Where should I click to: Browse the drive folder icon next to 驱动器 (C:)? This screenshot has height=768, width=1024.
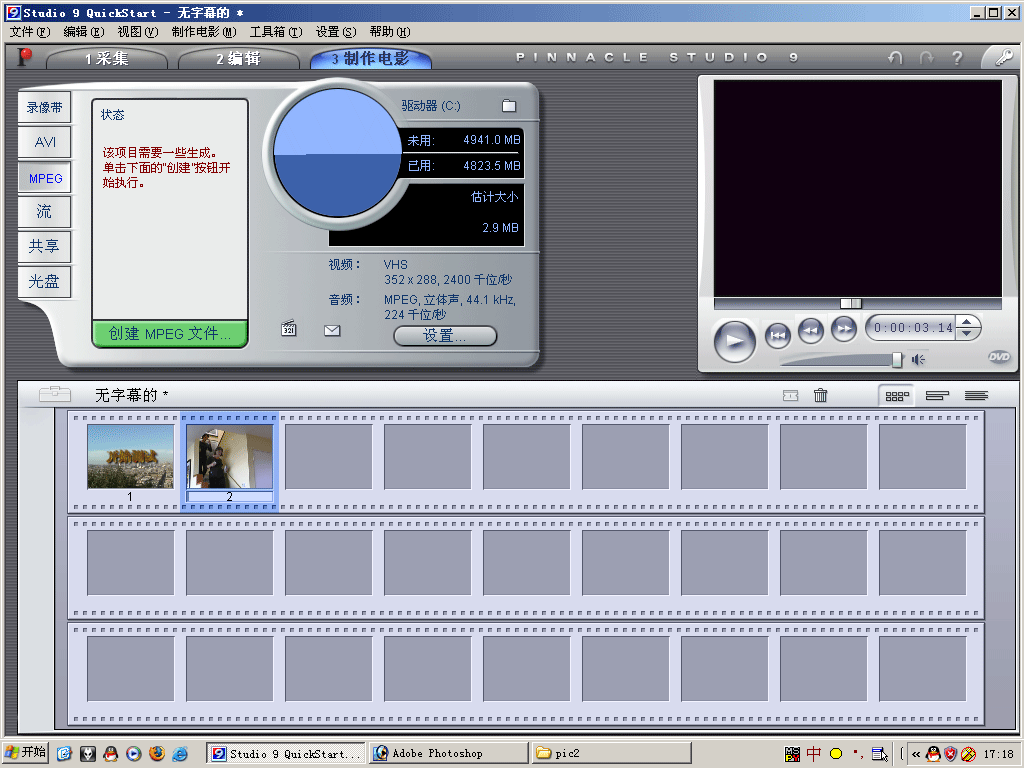[x=509, y=106]
